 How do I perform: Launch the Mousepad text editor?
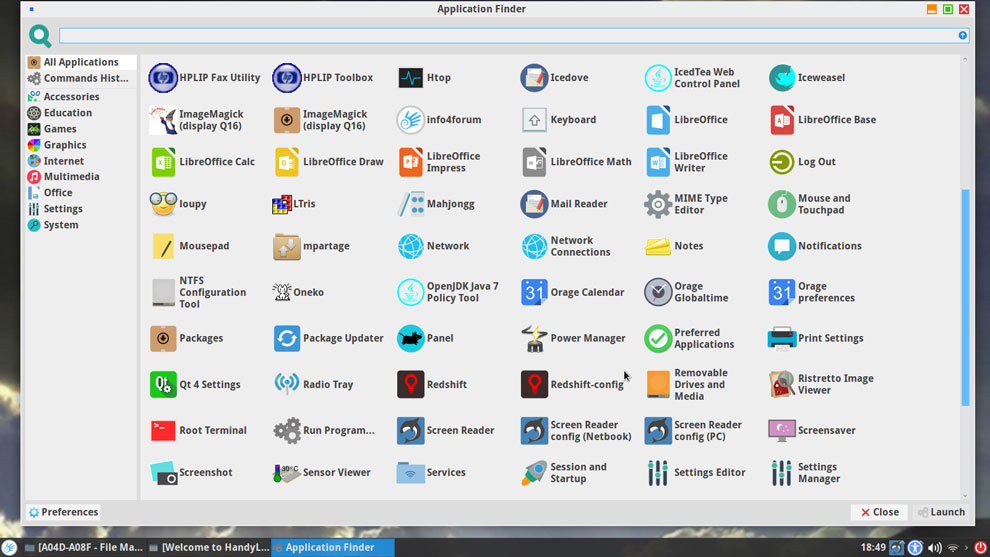[163, 246]
